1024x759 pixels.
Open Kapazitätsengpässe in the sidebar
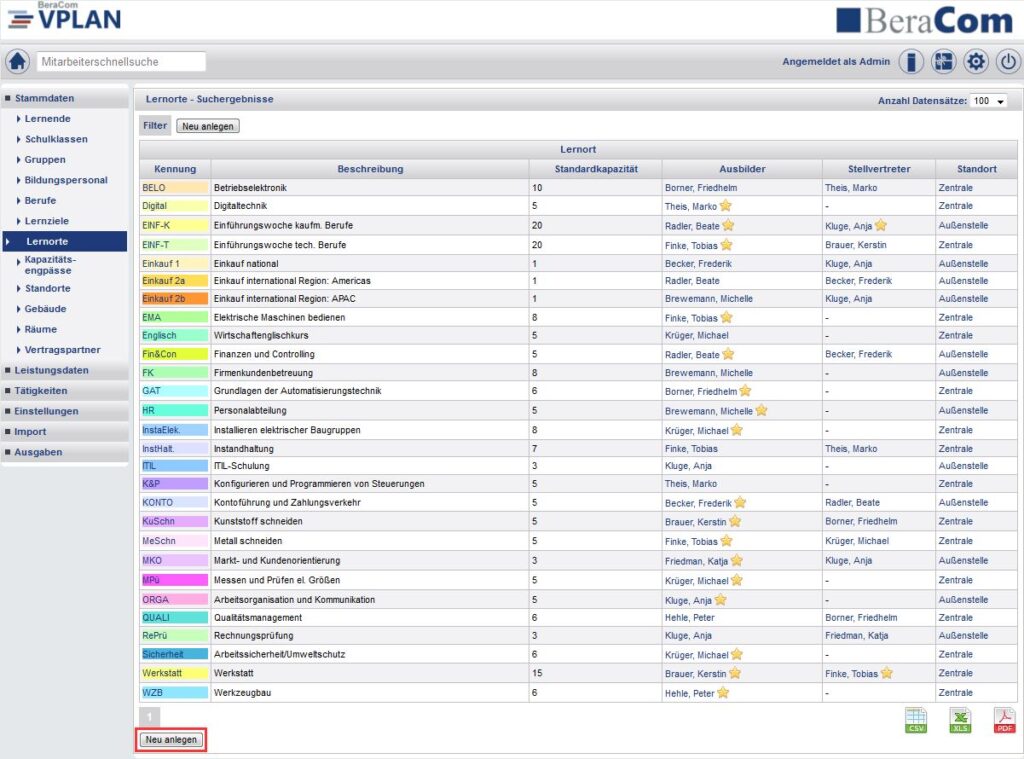[50, 265]
